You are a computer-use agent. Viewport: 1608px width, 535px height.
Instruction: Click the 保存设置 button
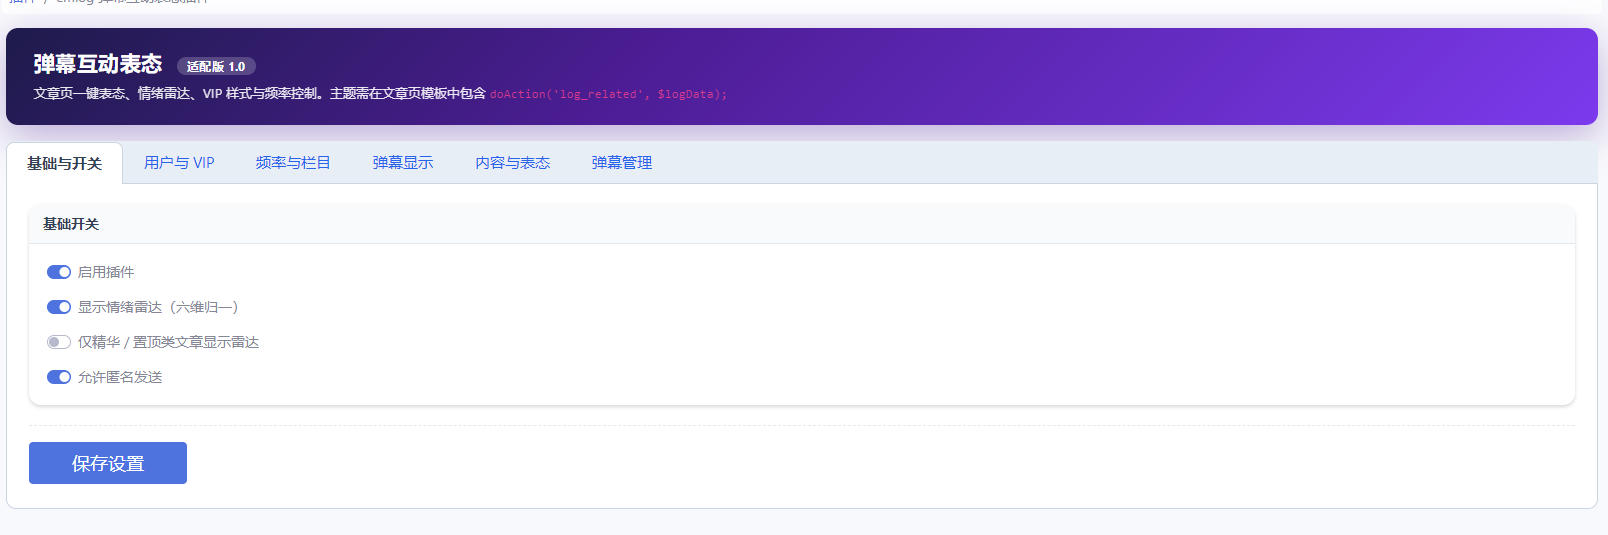pos(108,463)
